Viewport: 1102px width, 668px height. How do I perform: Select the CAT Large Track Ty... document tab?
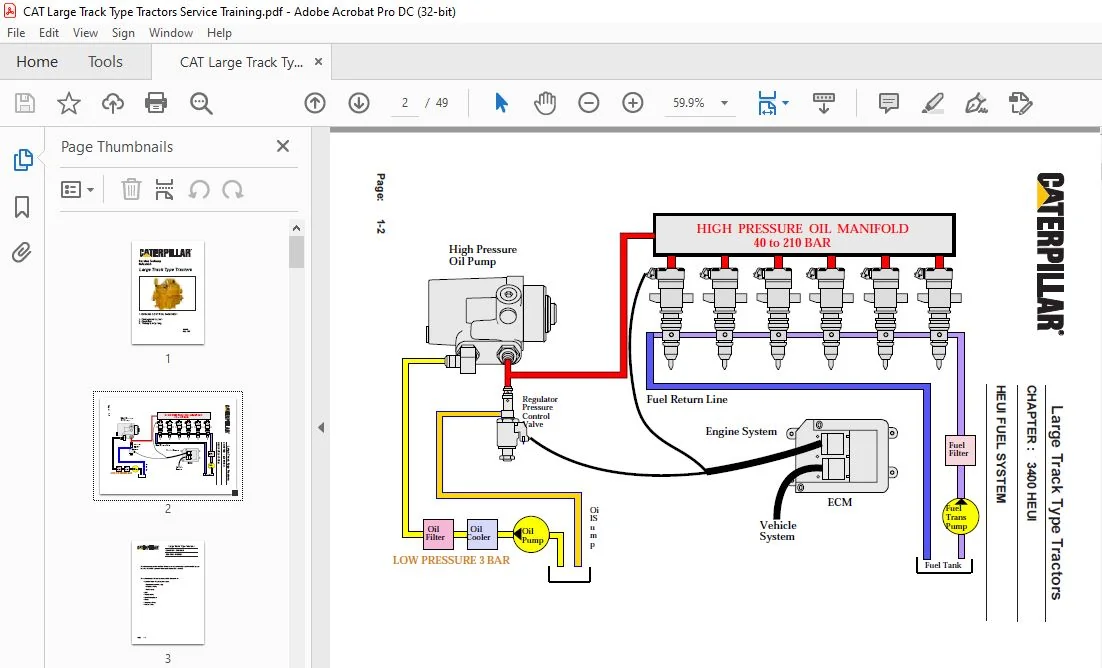(241, 62)
